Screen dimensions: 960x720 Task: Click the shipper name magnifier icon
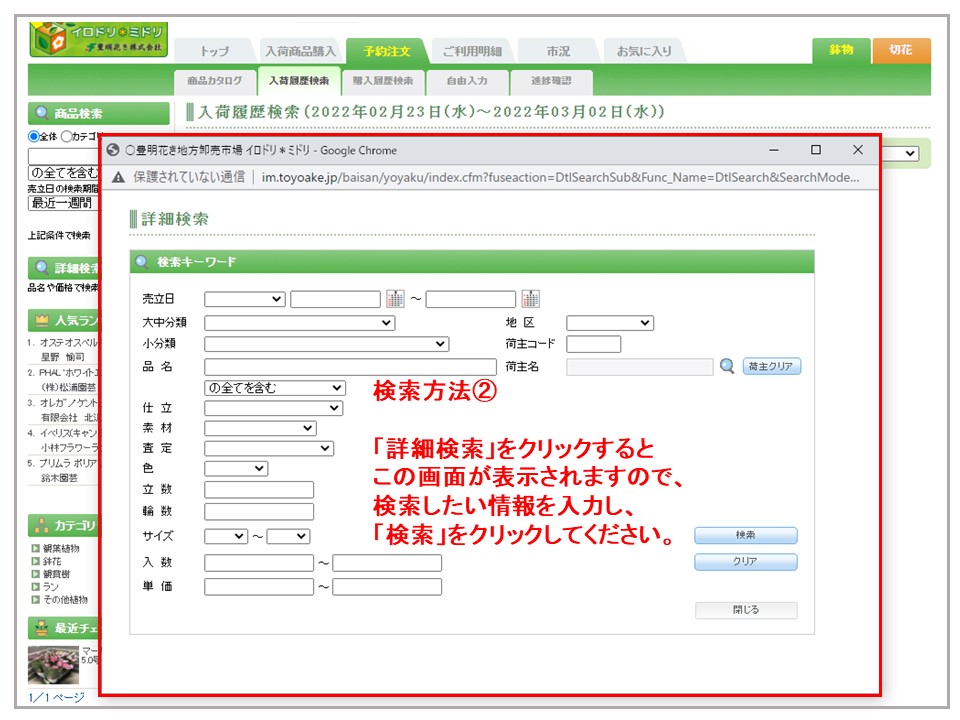pos(727,367)
